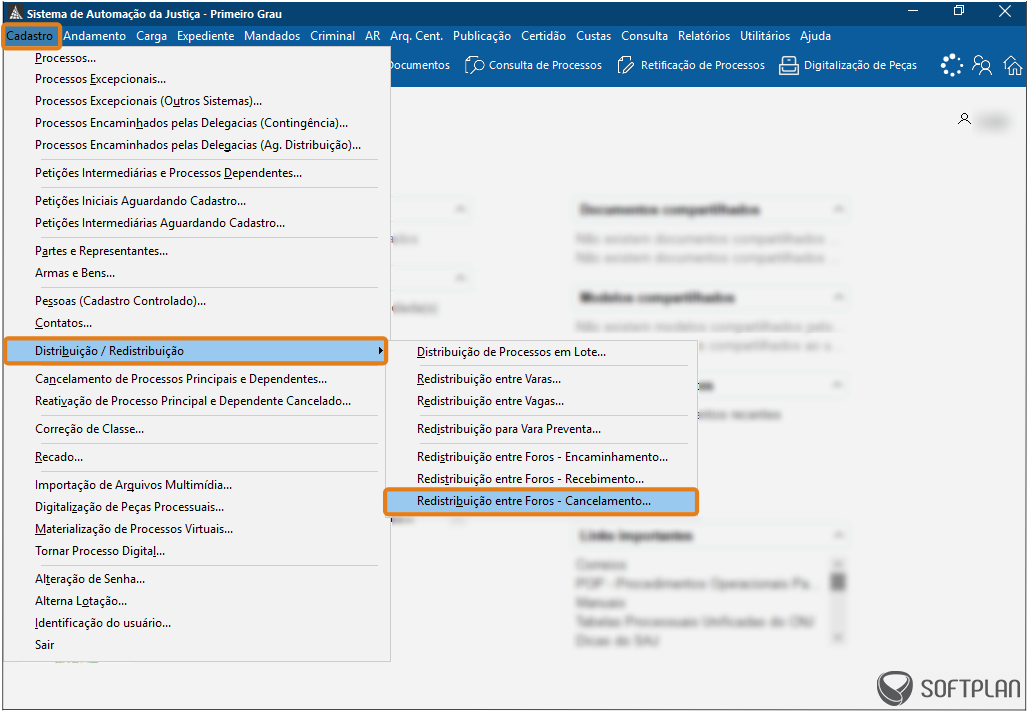1028x711 pixels.
Task: Go to the home screen via the house icon
Action: 1013,65
